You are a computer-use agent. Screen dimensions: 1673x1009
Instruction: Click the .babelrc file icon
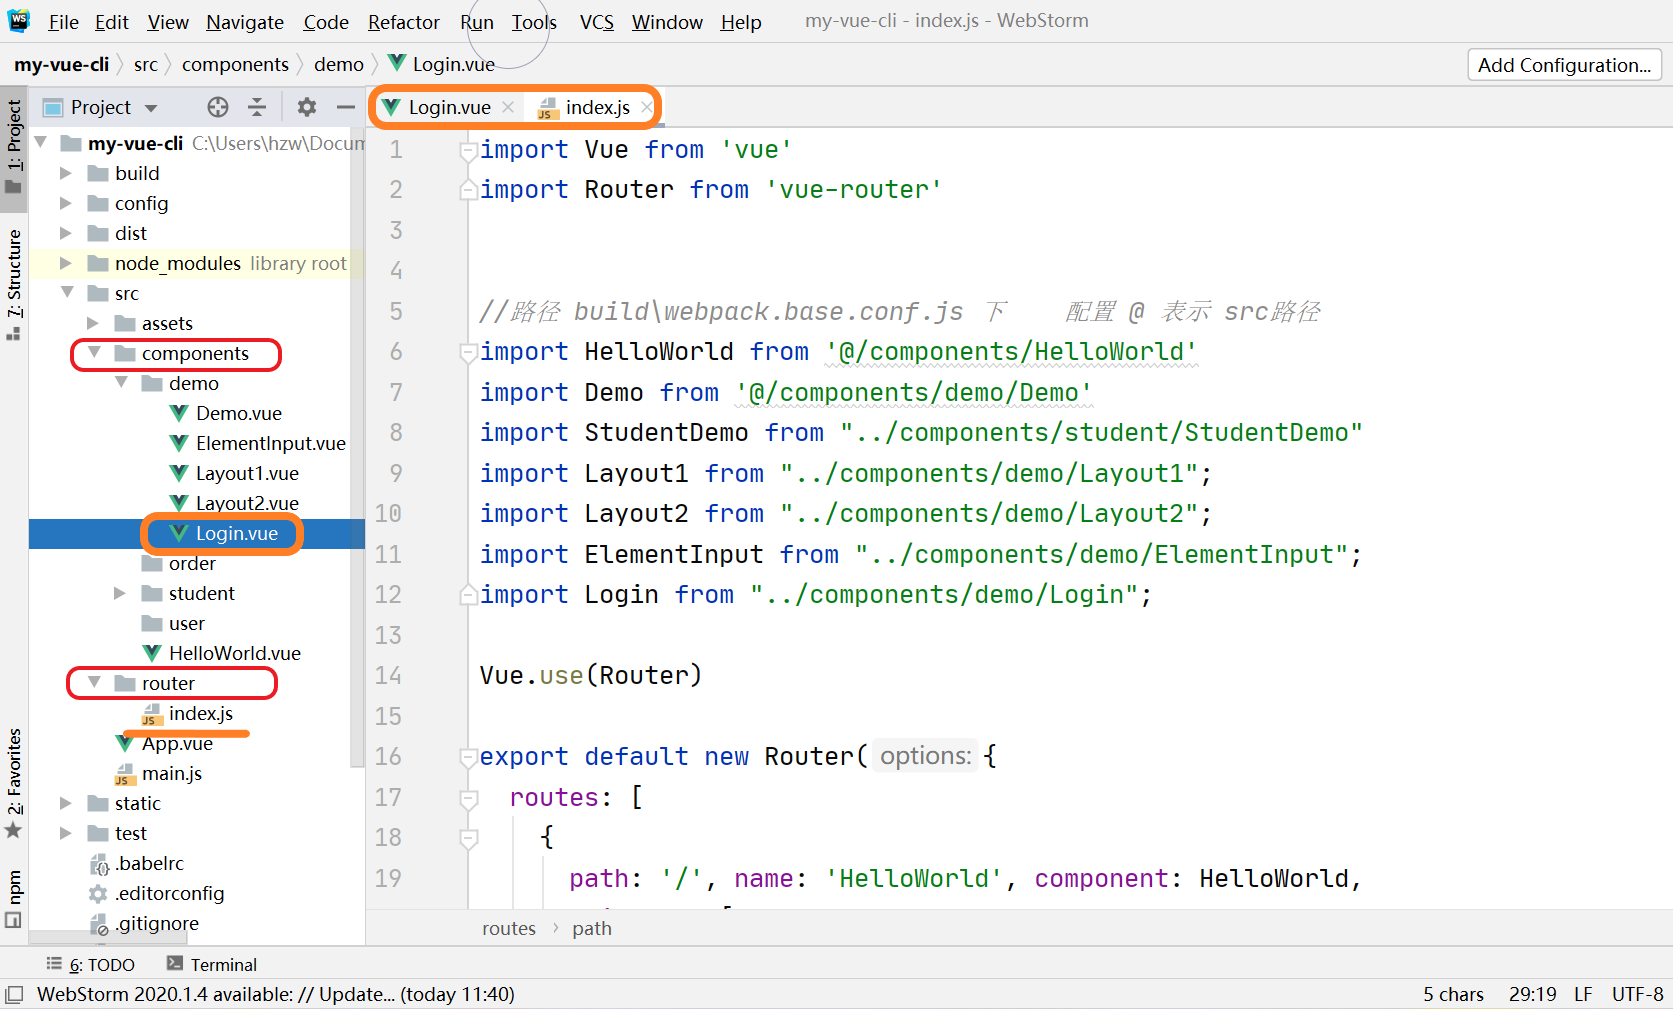point(98,864)
